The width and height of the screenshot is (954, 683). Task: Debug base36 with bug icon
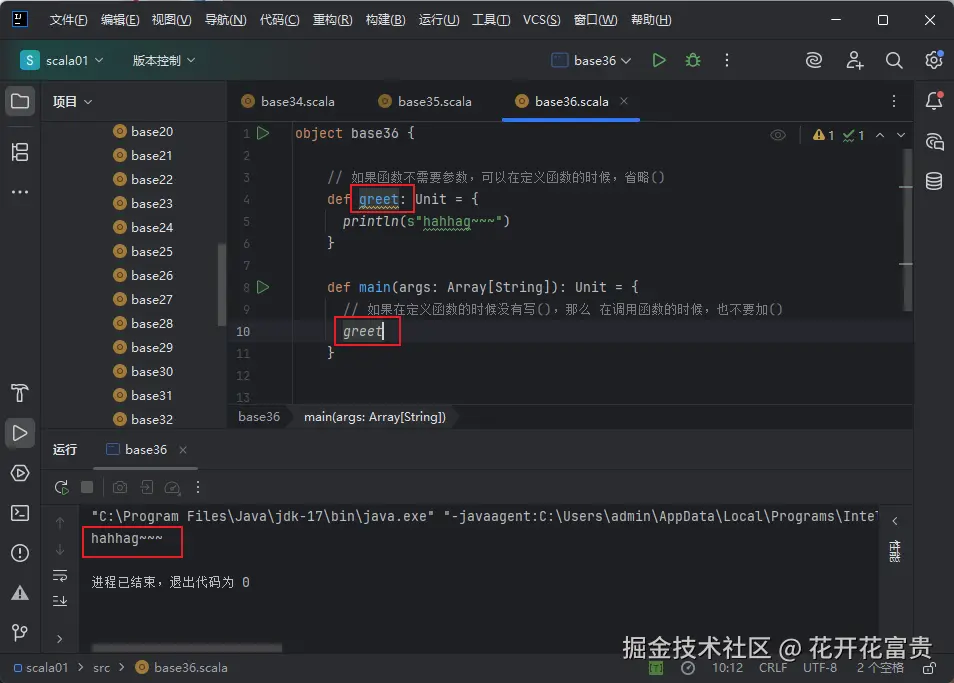click(x=692, y=60)
